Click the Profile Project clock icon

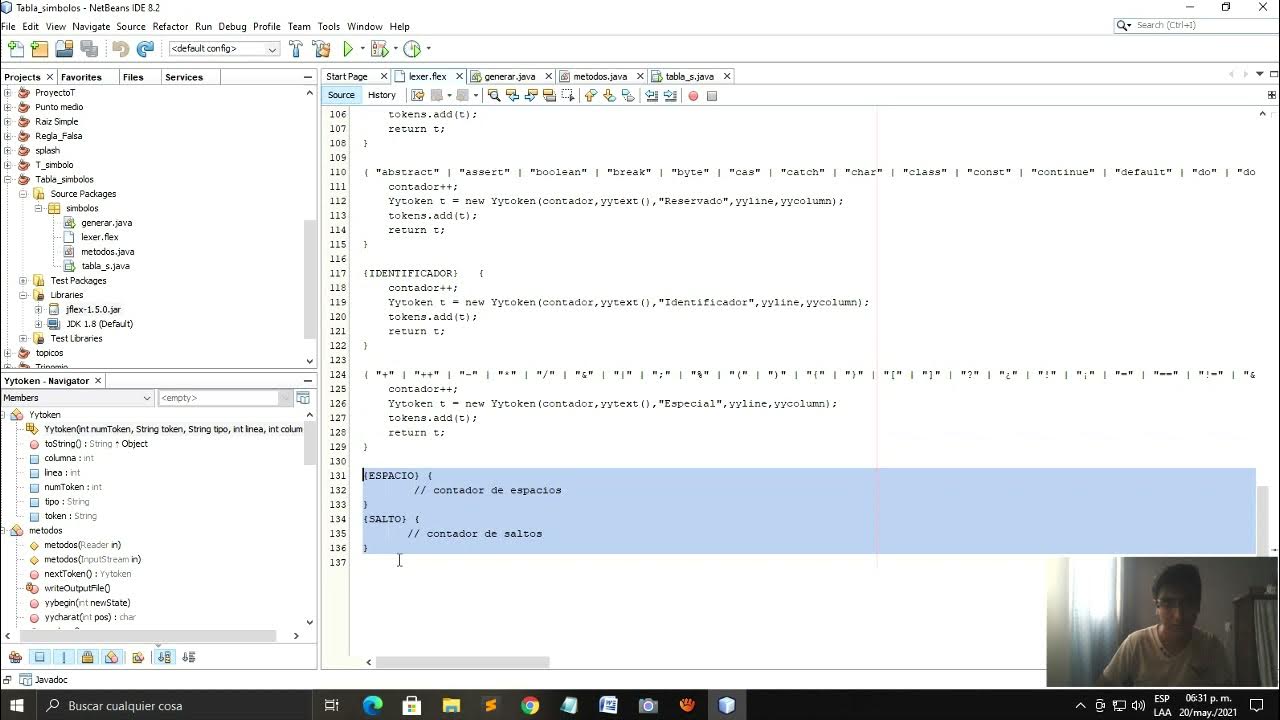[412, 48]
